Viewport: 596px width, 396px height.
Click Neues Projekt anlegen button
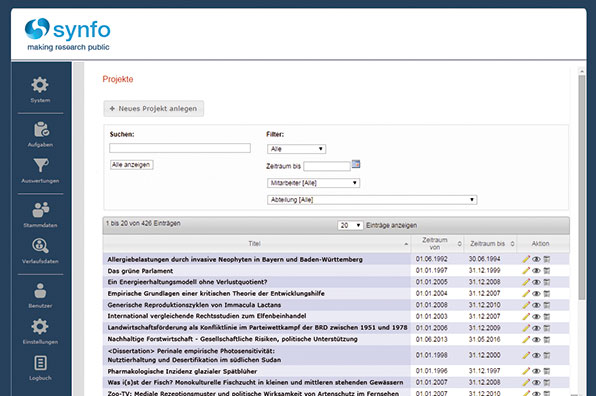click(154, 109)
